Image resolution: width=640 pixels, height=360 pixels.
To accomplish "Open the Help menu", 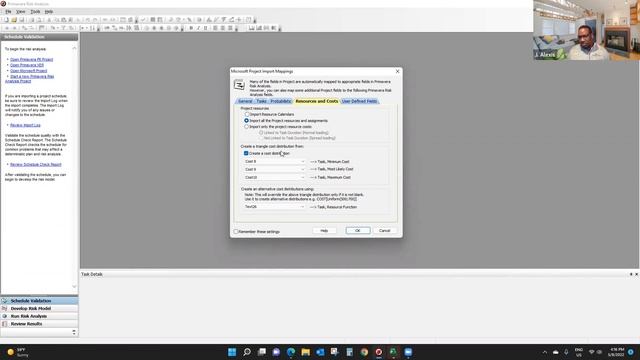I will coord(49,11).
